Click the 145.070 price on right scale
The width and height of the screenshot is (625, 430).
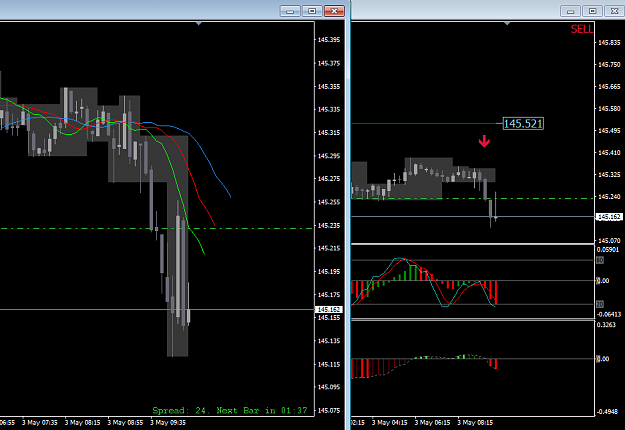pos(609,241)
